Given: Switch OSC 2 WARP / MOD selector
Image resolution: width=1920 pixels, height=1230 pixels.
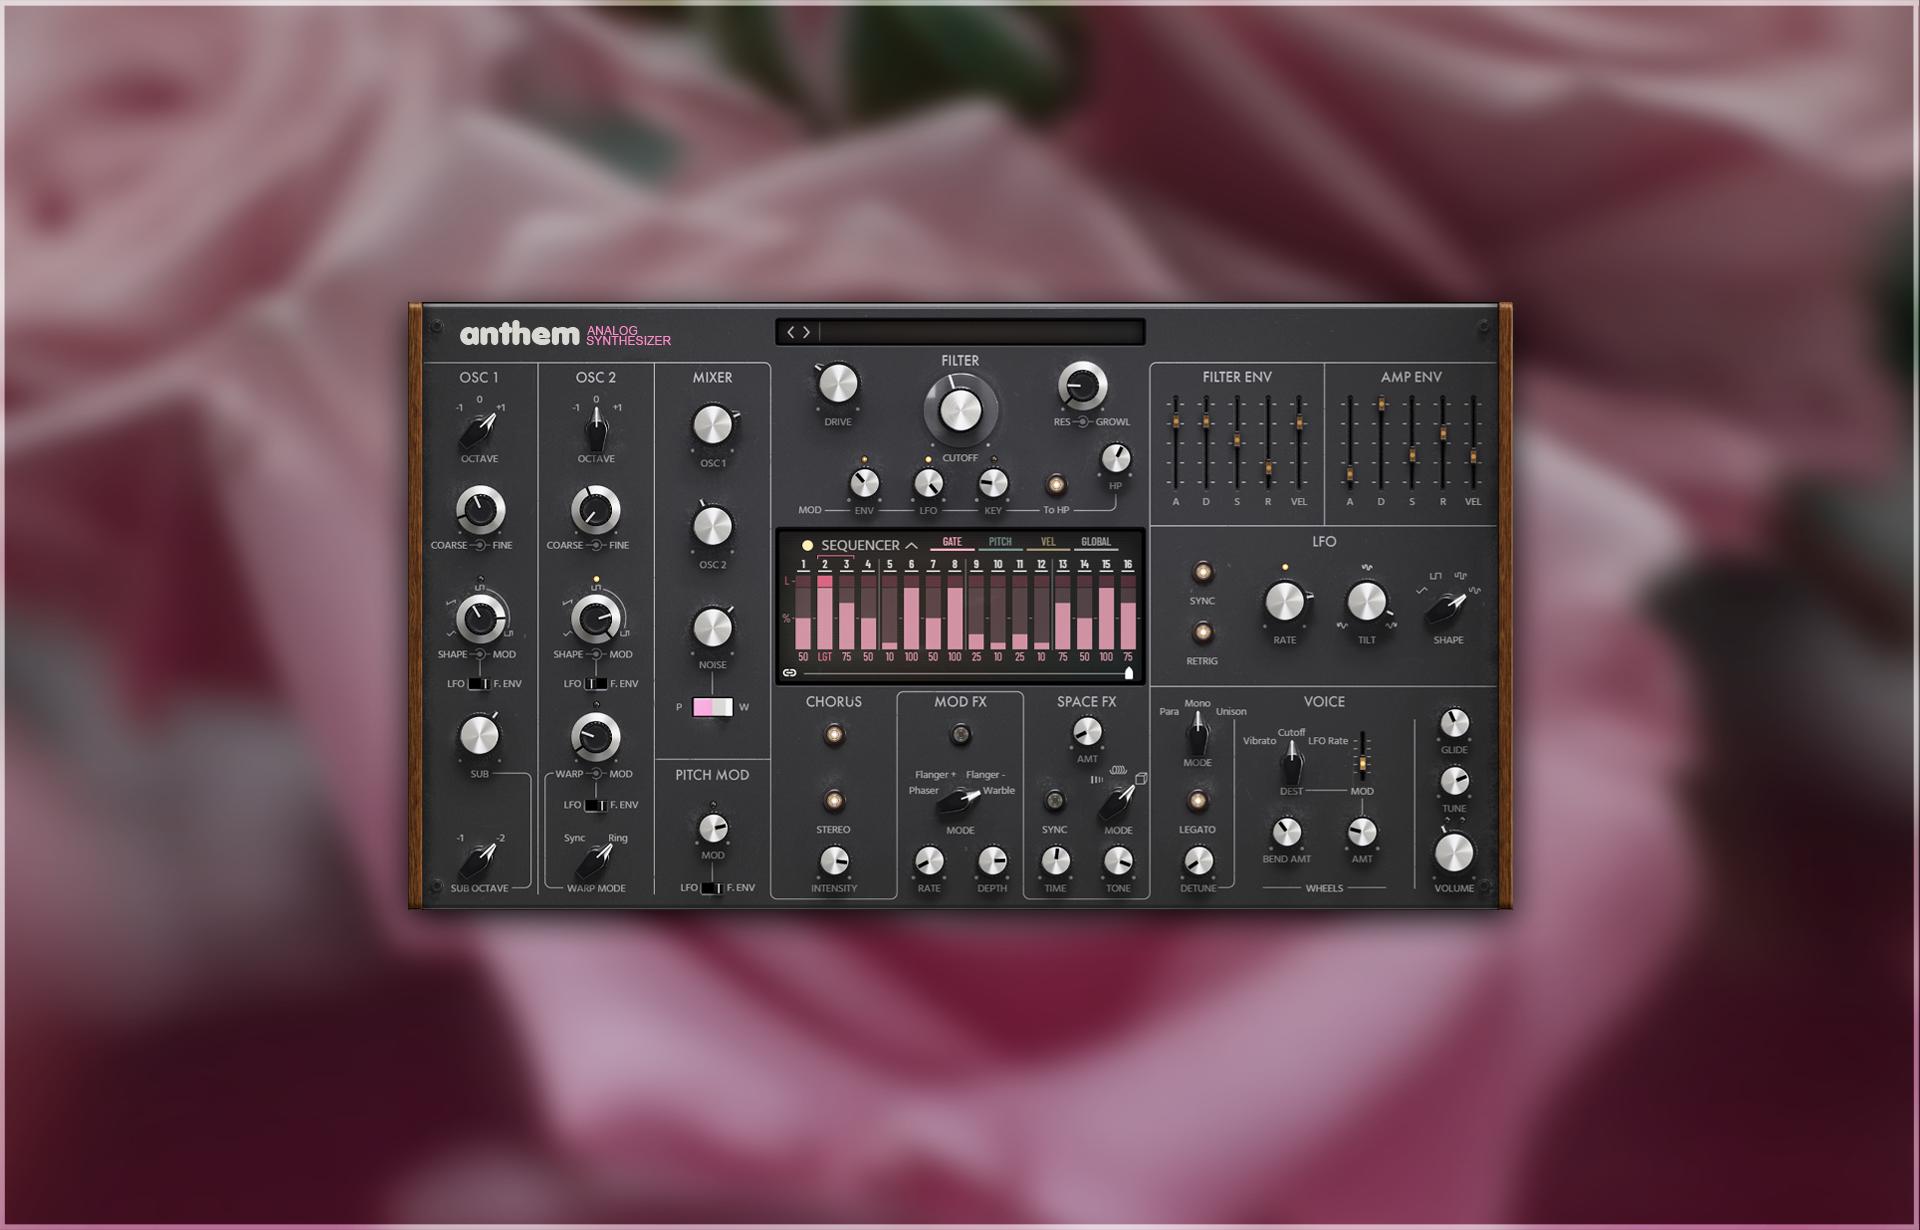Looking at the screenshot, I should tap(596, 774).
